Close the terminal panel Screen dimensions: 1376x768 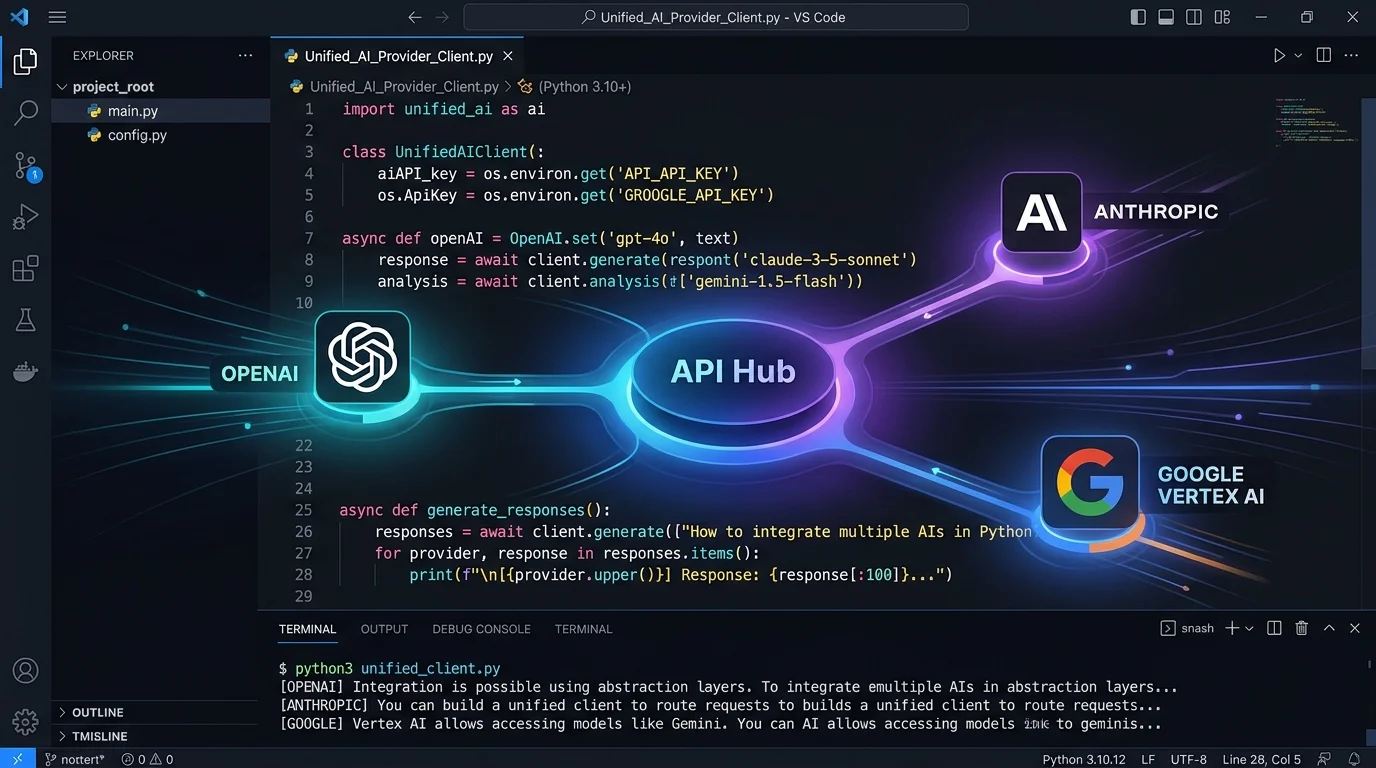pos(1355,628)
